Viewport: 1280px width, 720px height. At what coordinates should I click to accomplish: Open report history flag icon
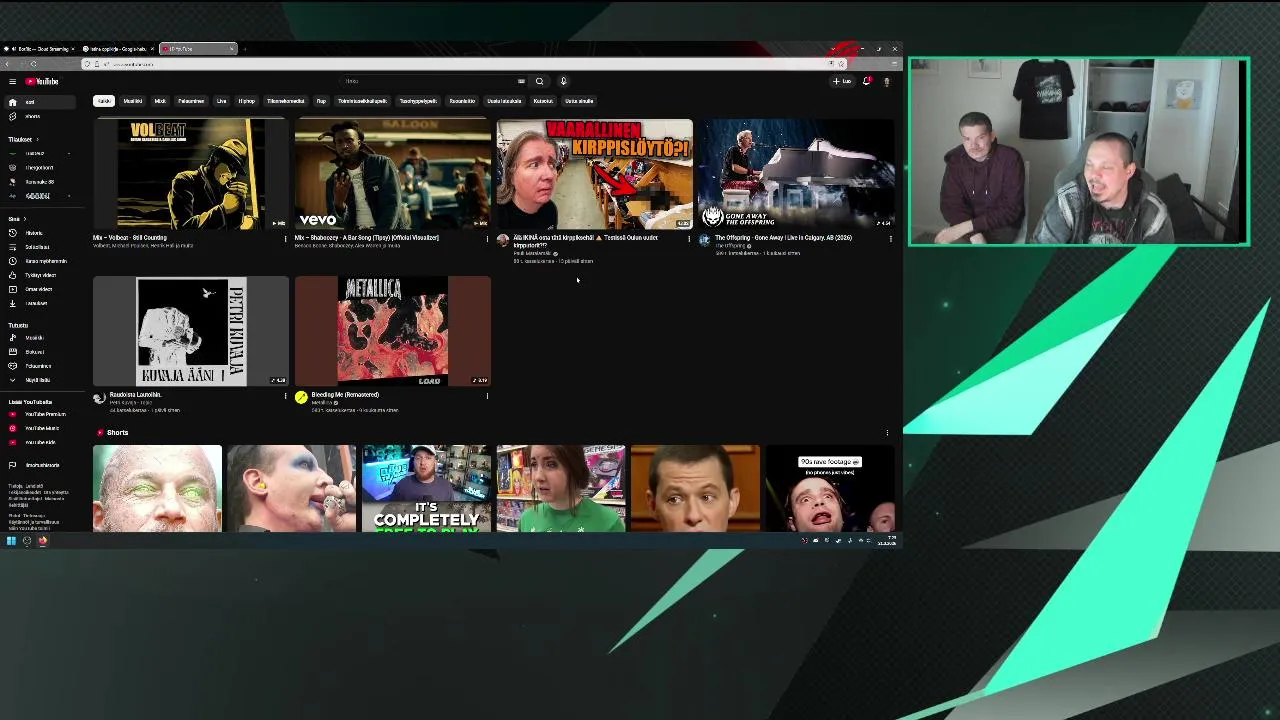(12, 465)
